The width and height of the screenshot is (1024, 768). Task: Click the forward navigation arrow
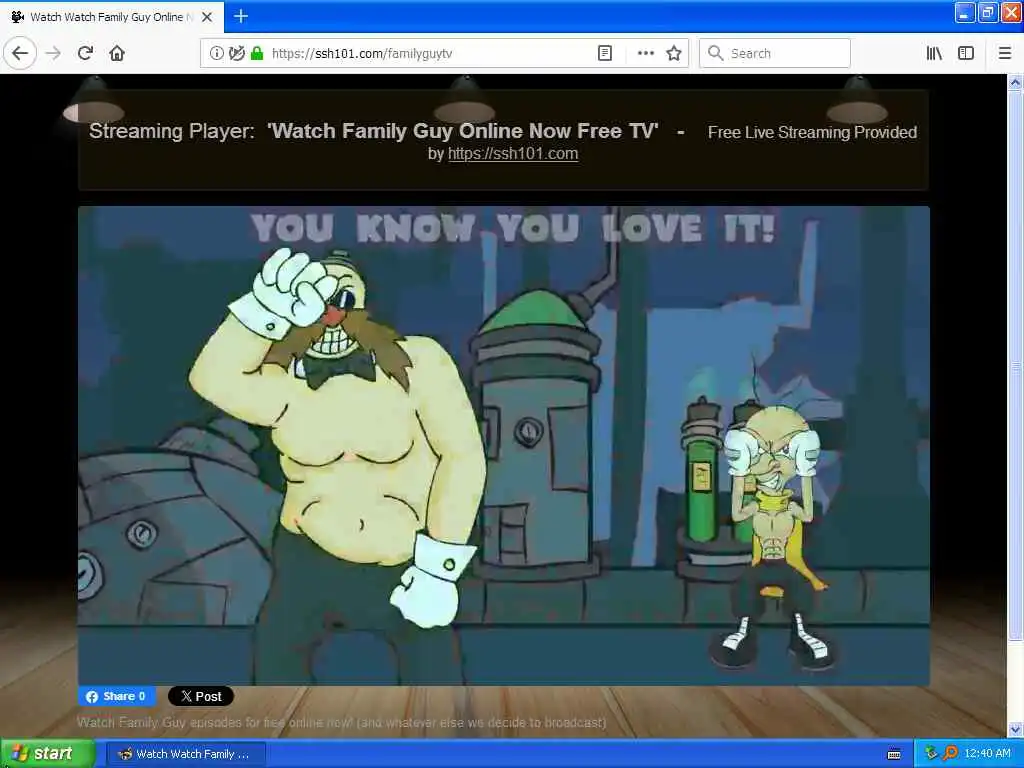(54, 53)
